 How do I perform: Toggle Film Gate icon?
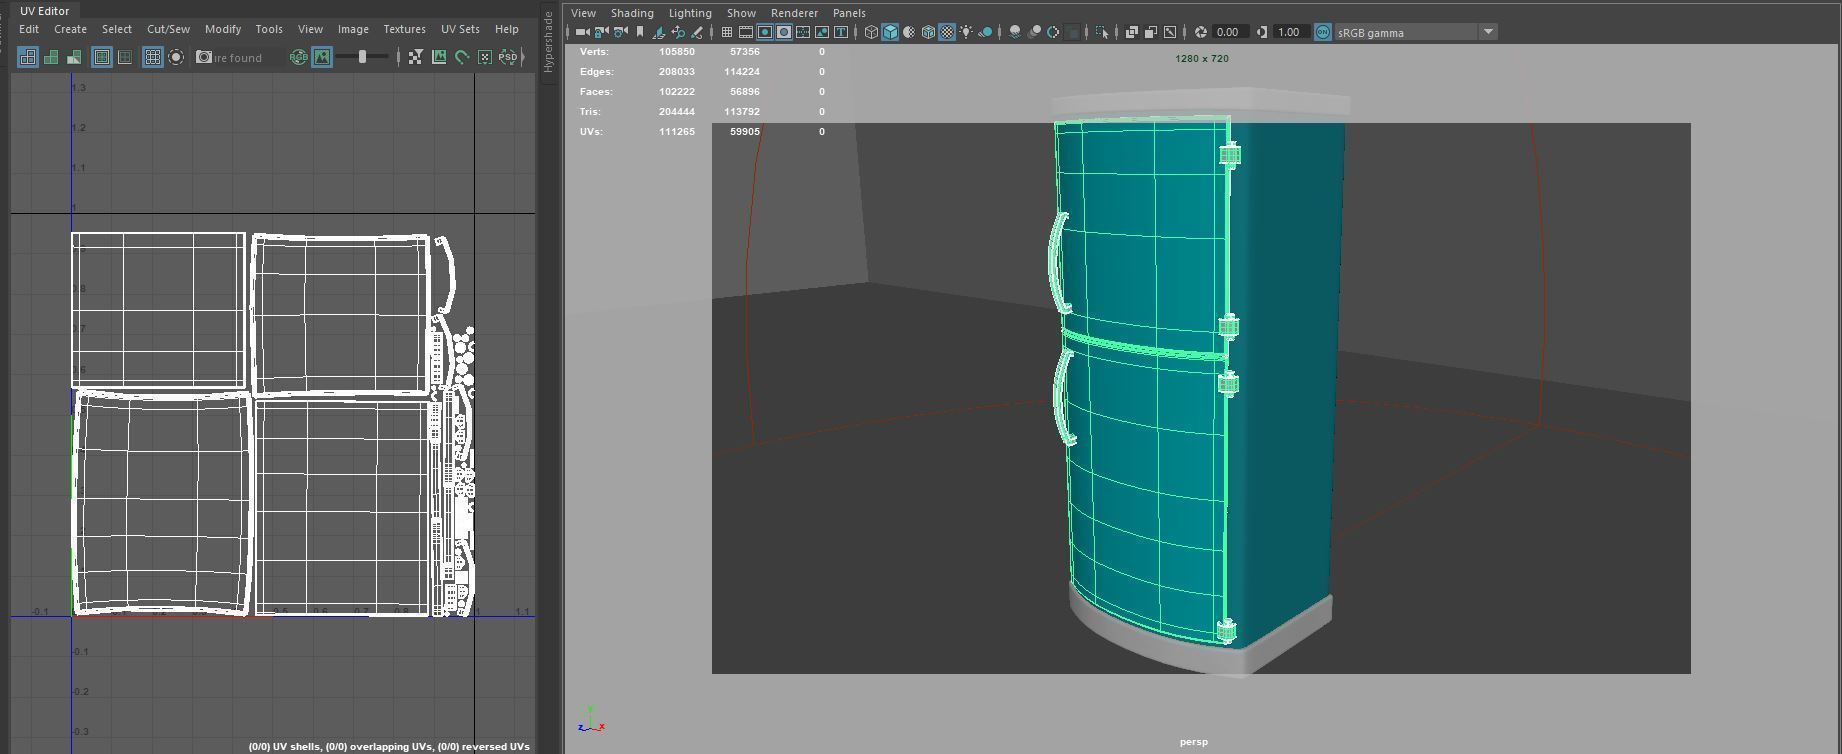746,32
